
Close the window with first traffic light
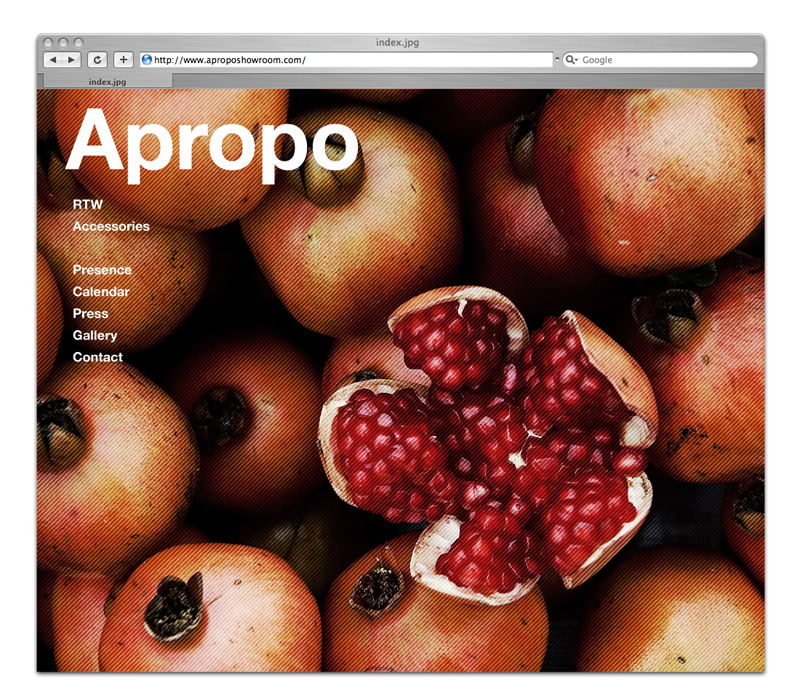(x=48, y=42)
